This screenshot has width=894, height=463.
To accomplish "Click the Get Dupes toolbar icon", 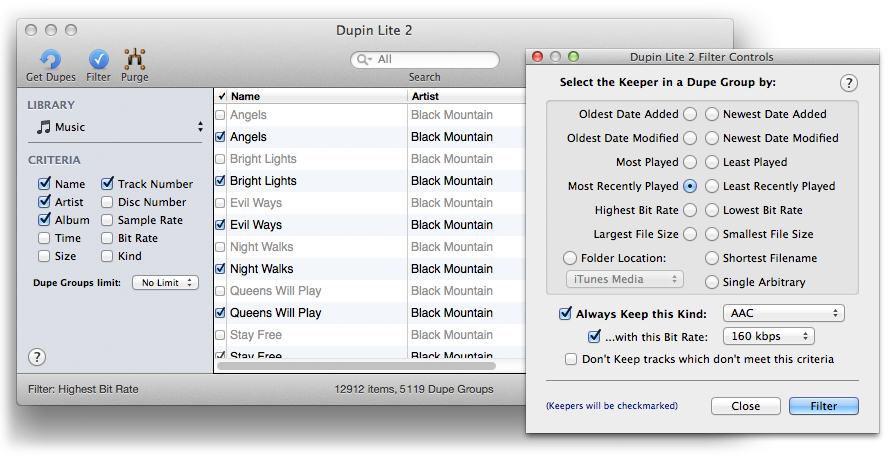I will (x=50, y=59).
